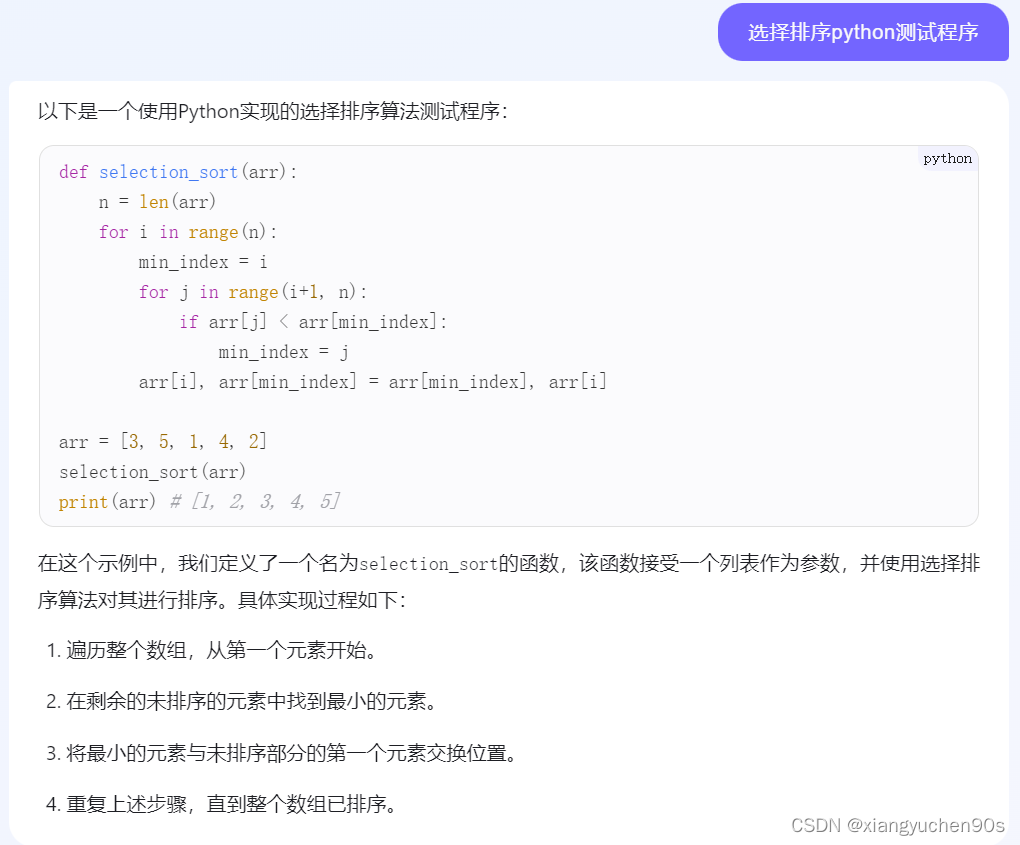
Task: Click the arr = [3, 5, 1, 4, 2] line
Action: (165, 440)
